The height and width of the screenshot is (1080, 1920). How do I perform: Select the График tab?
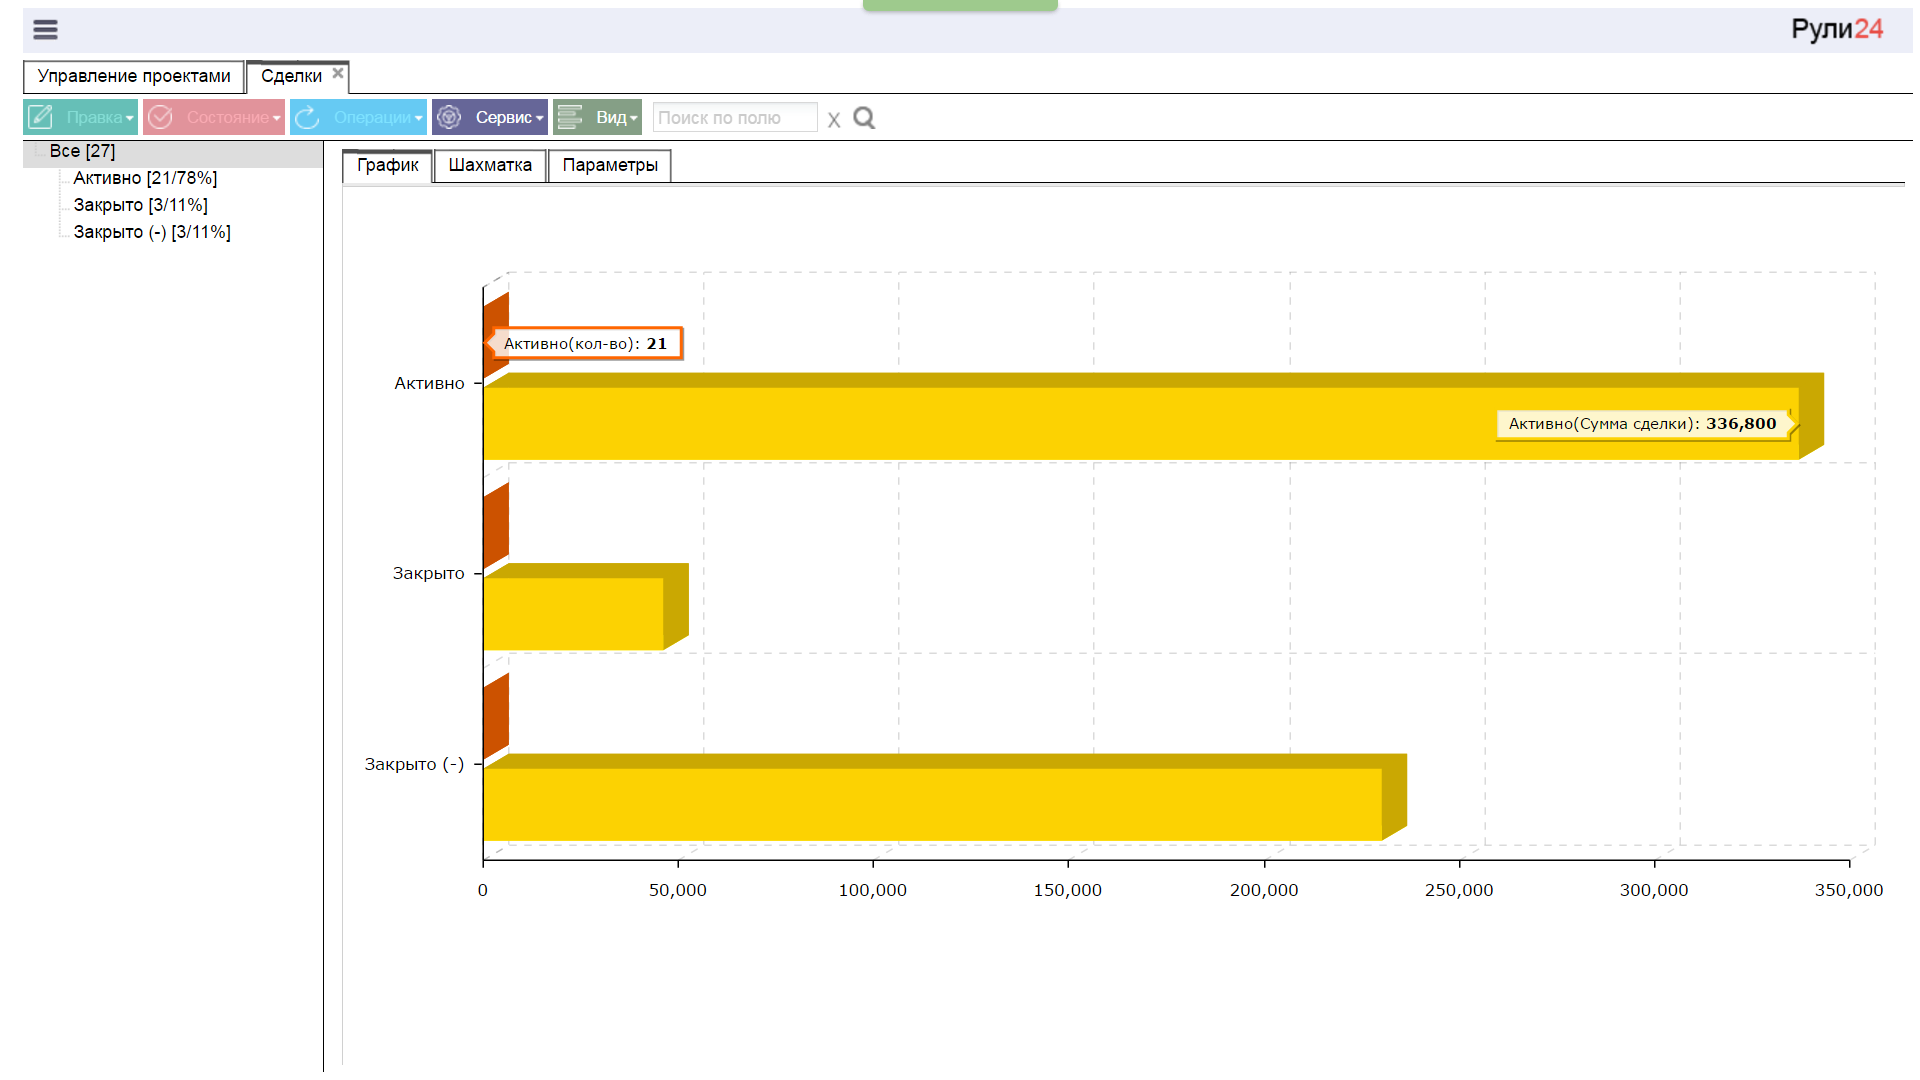tap(387, 165)
